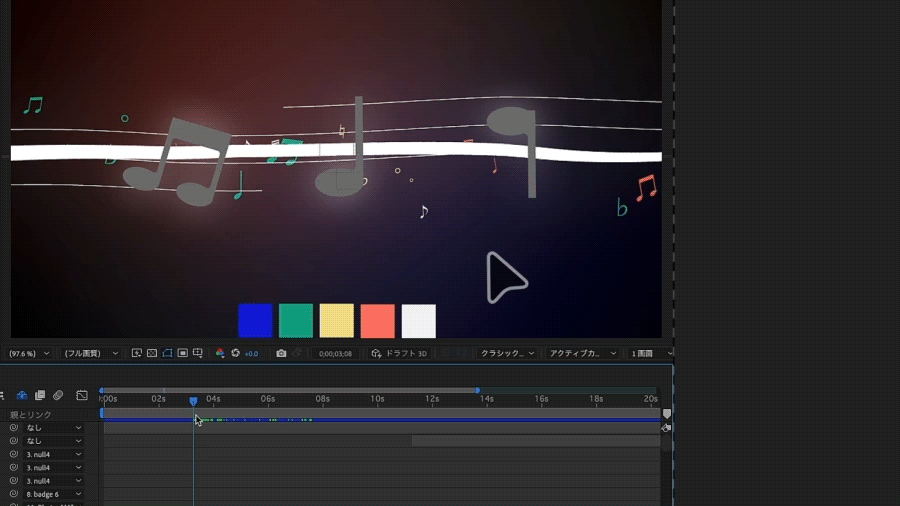This screenshot has width=900, height=506.
Task: Select the large arrow cursor graphic in the viewer
Action: tap(506, 278)
